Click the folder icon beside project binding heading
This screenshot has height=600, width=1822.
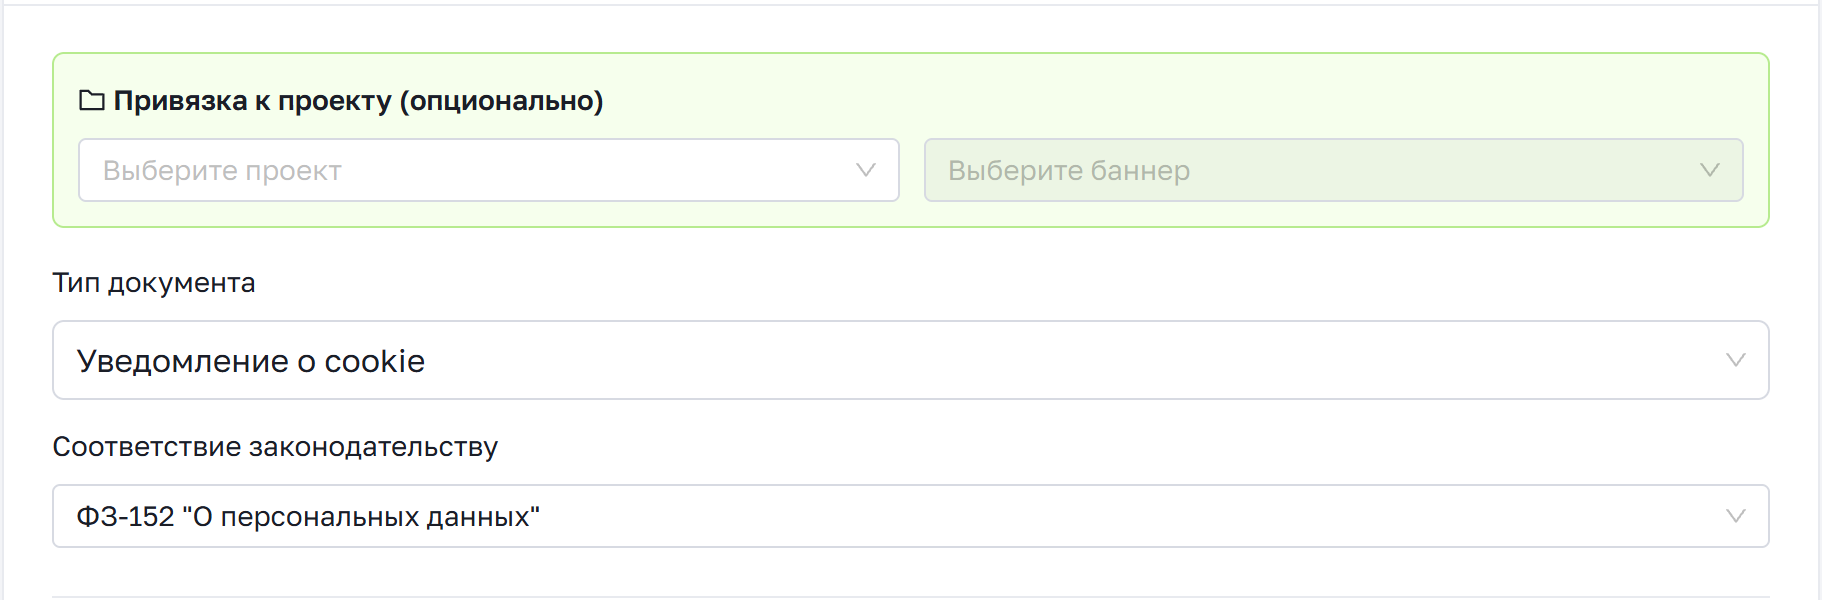pyautogui.click(x=92, y=101)
